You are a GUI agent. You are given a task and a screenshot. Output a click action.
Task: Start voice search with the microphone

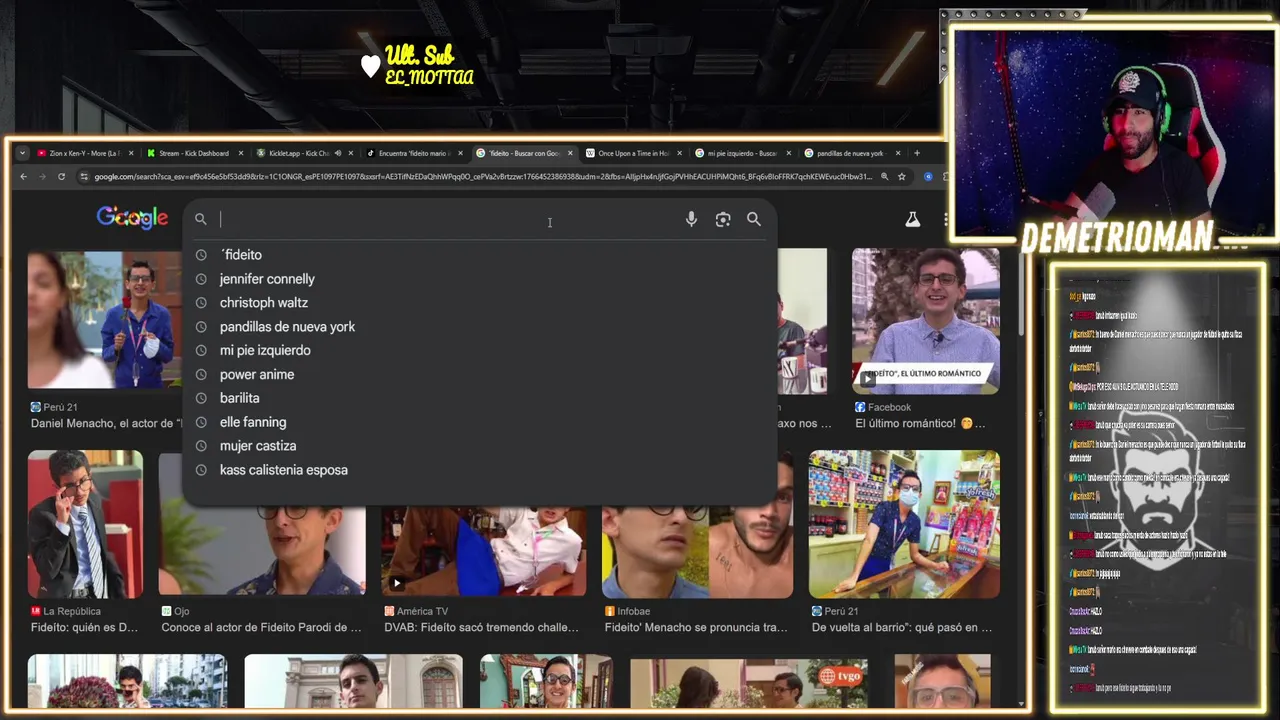tap(691, 219)
